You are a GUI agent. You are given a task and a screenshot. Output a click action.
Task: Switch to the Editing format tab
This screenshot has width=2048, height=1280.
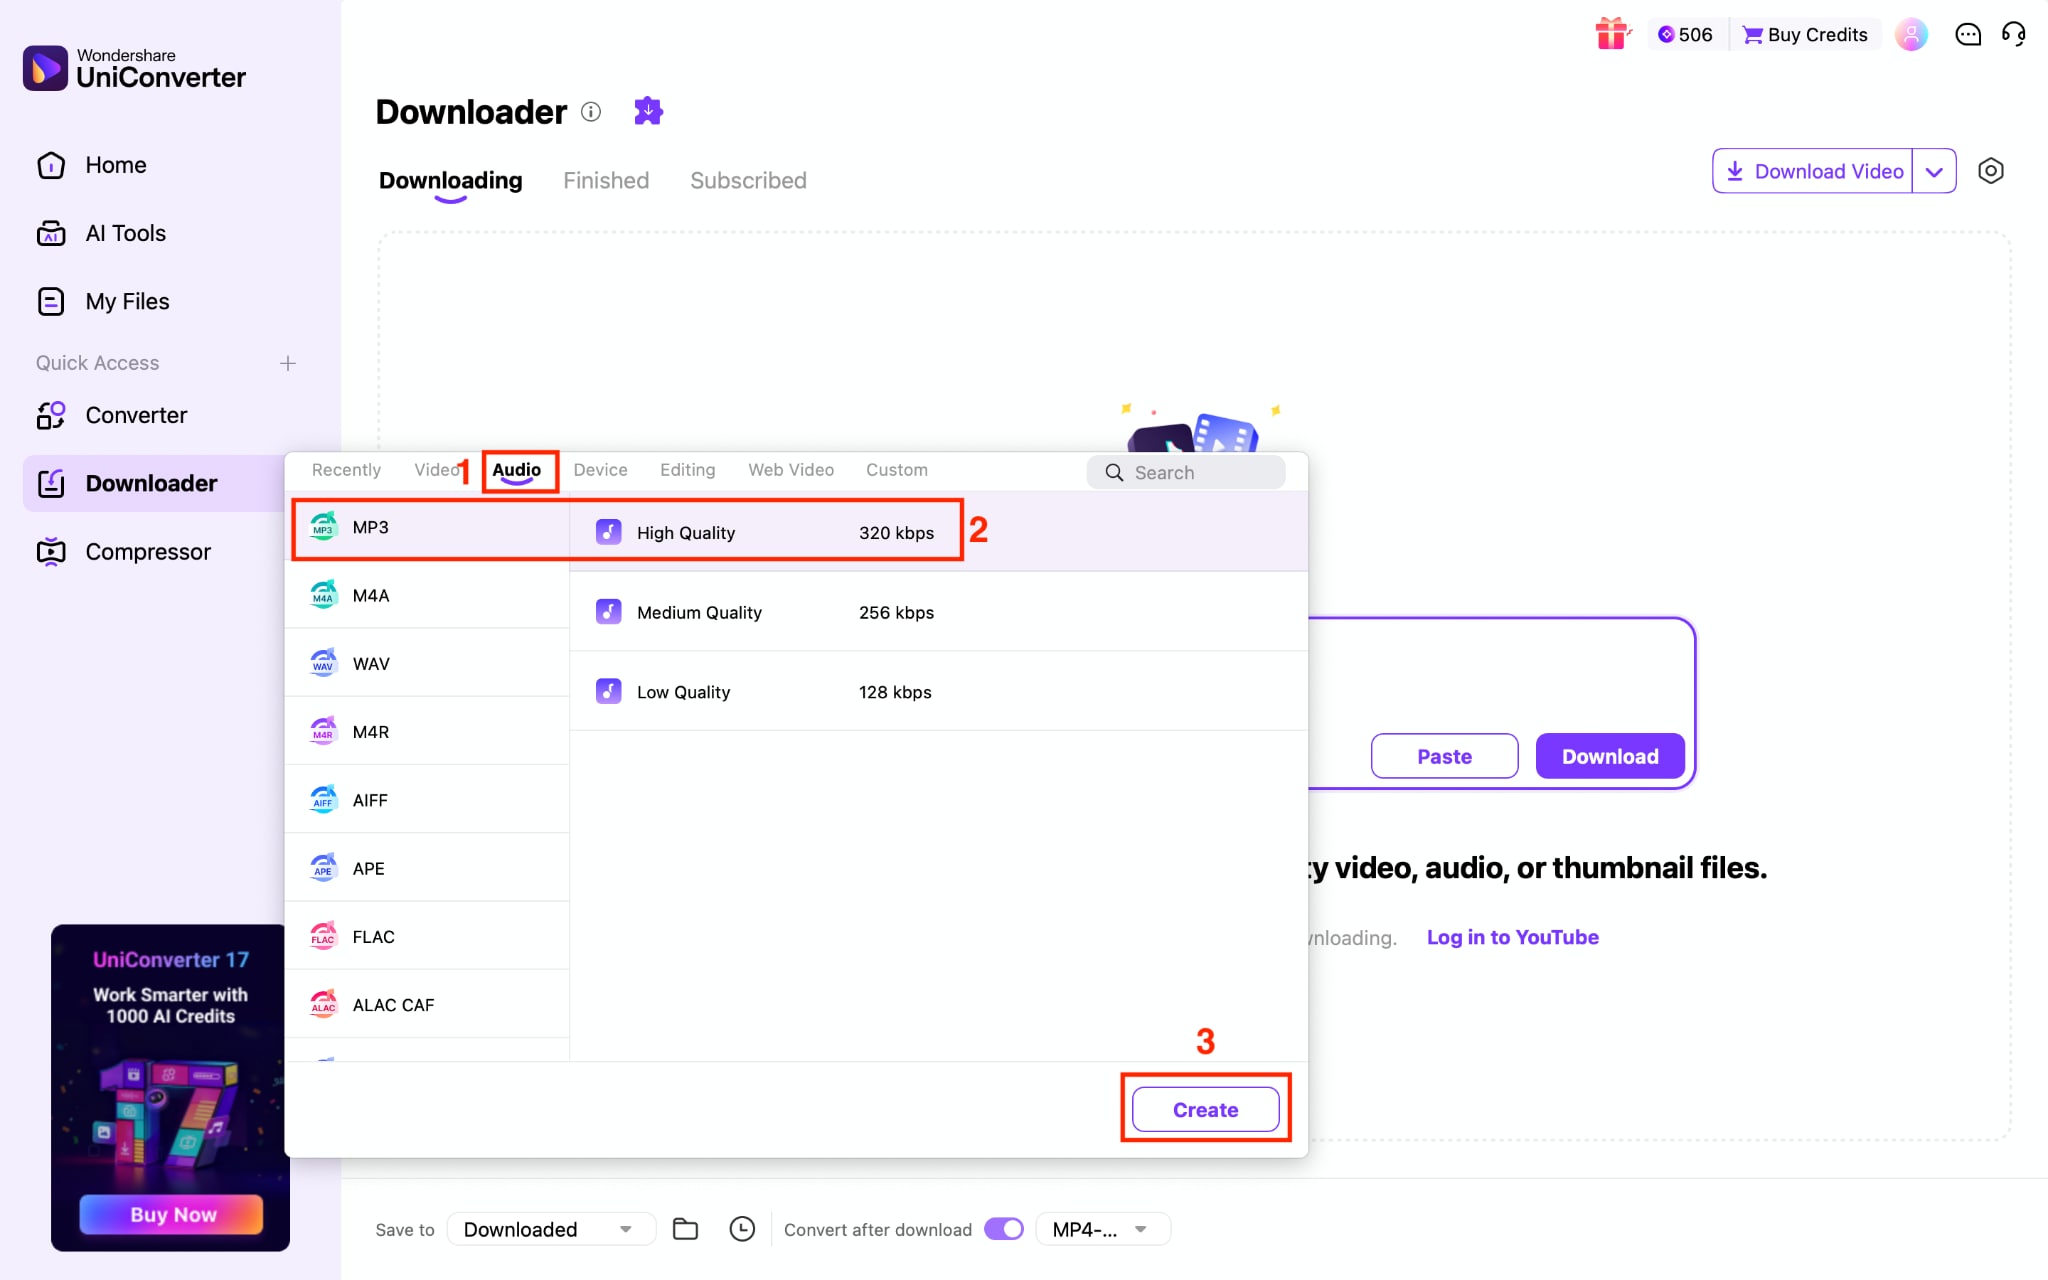point(688,470)
